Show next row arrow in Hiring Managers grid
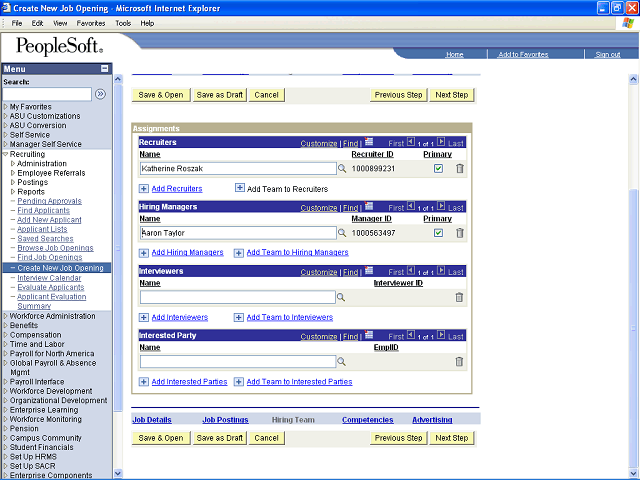This screenshot has width=640, height=480. click(x=441, y=206)
